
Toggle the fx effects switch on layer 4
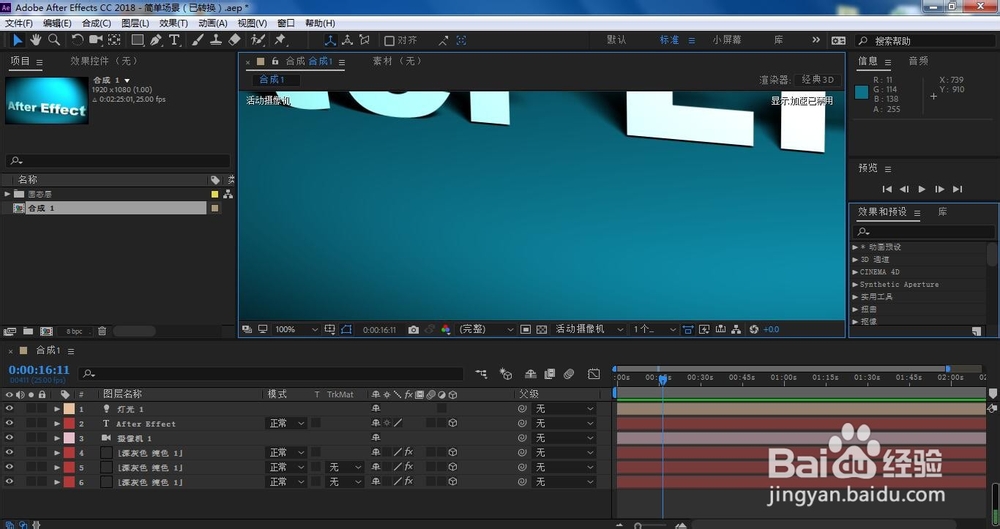point(409,452)
